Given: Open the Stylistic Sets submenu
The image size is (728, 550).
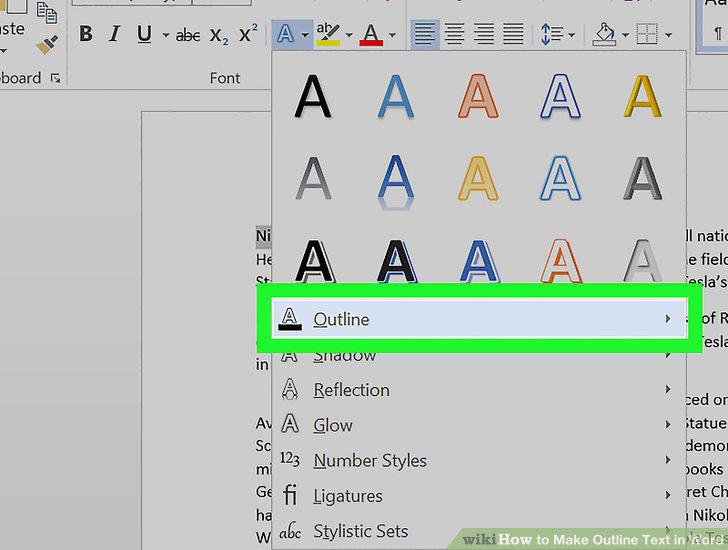Looking at the screenshot, I should point(479,531).
